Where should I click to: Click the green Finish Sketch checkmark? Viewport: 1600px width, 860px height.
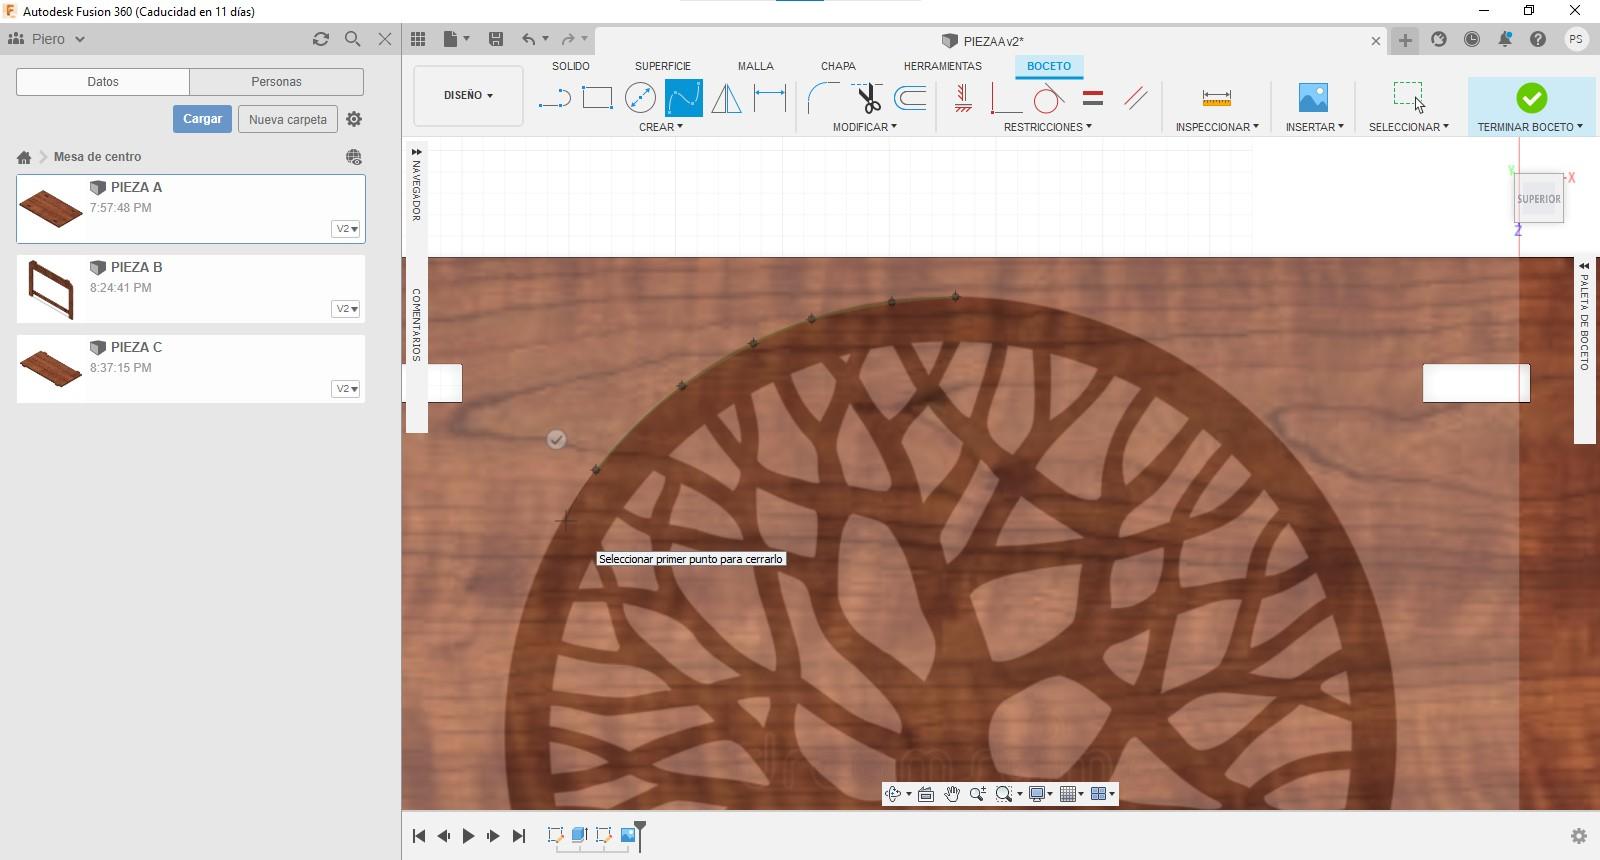tap(1531, 98)
